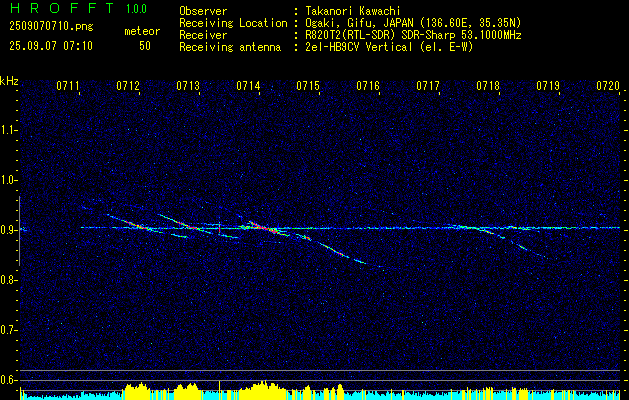The height and width of the screenshot is (400, 629).
Task: Click the 0719 time marker label
Action: [548, 86]
